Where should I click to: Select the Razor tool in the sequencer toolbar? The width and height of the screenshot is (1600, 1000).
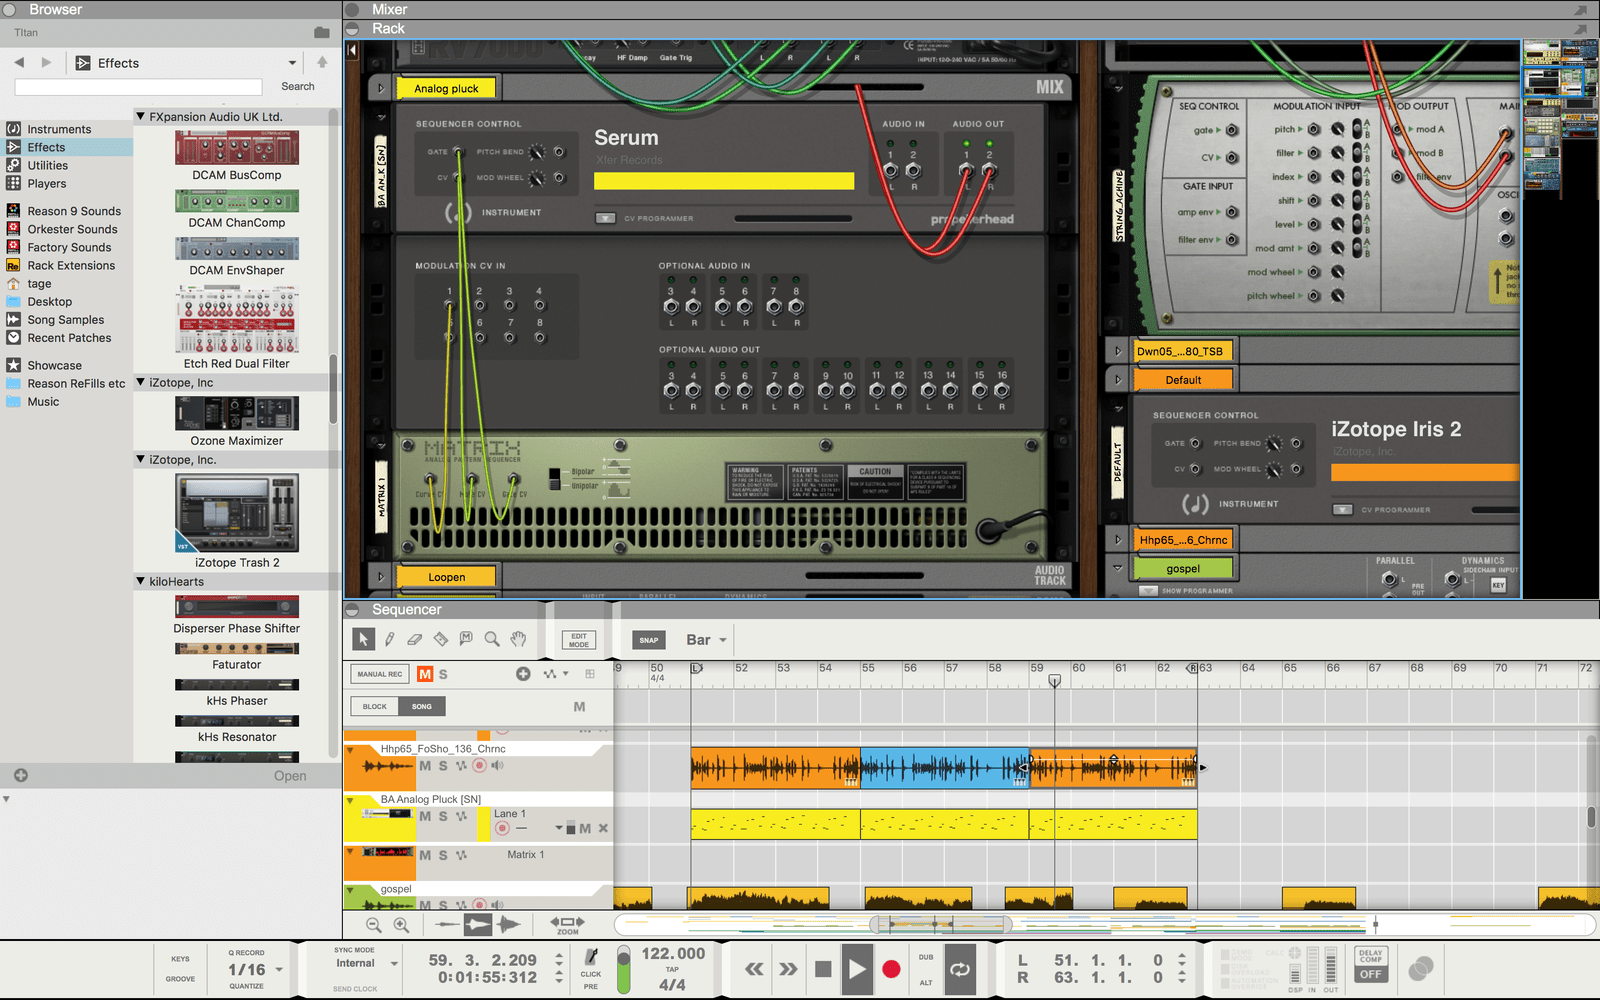tap(440, 638)
